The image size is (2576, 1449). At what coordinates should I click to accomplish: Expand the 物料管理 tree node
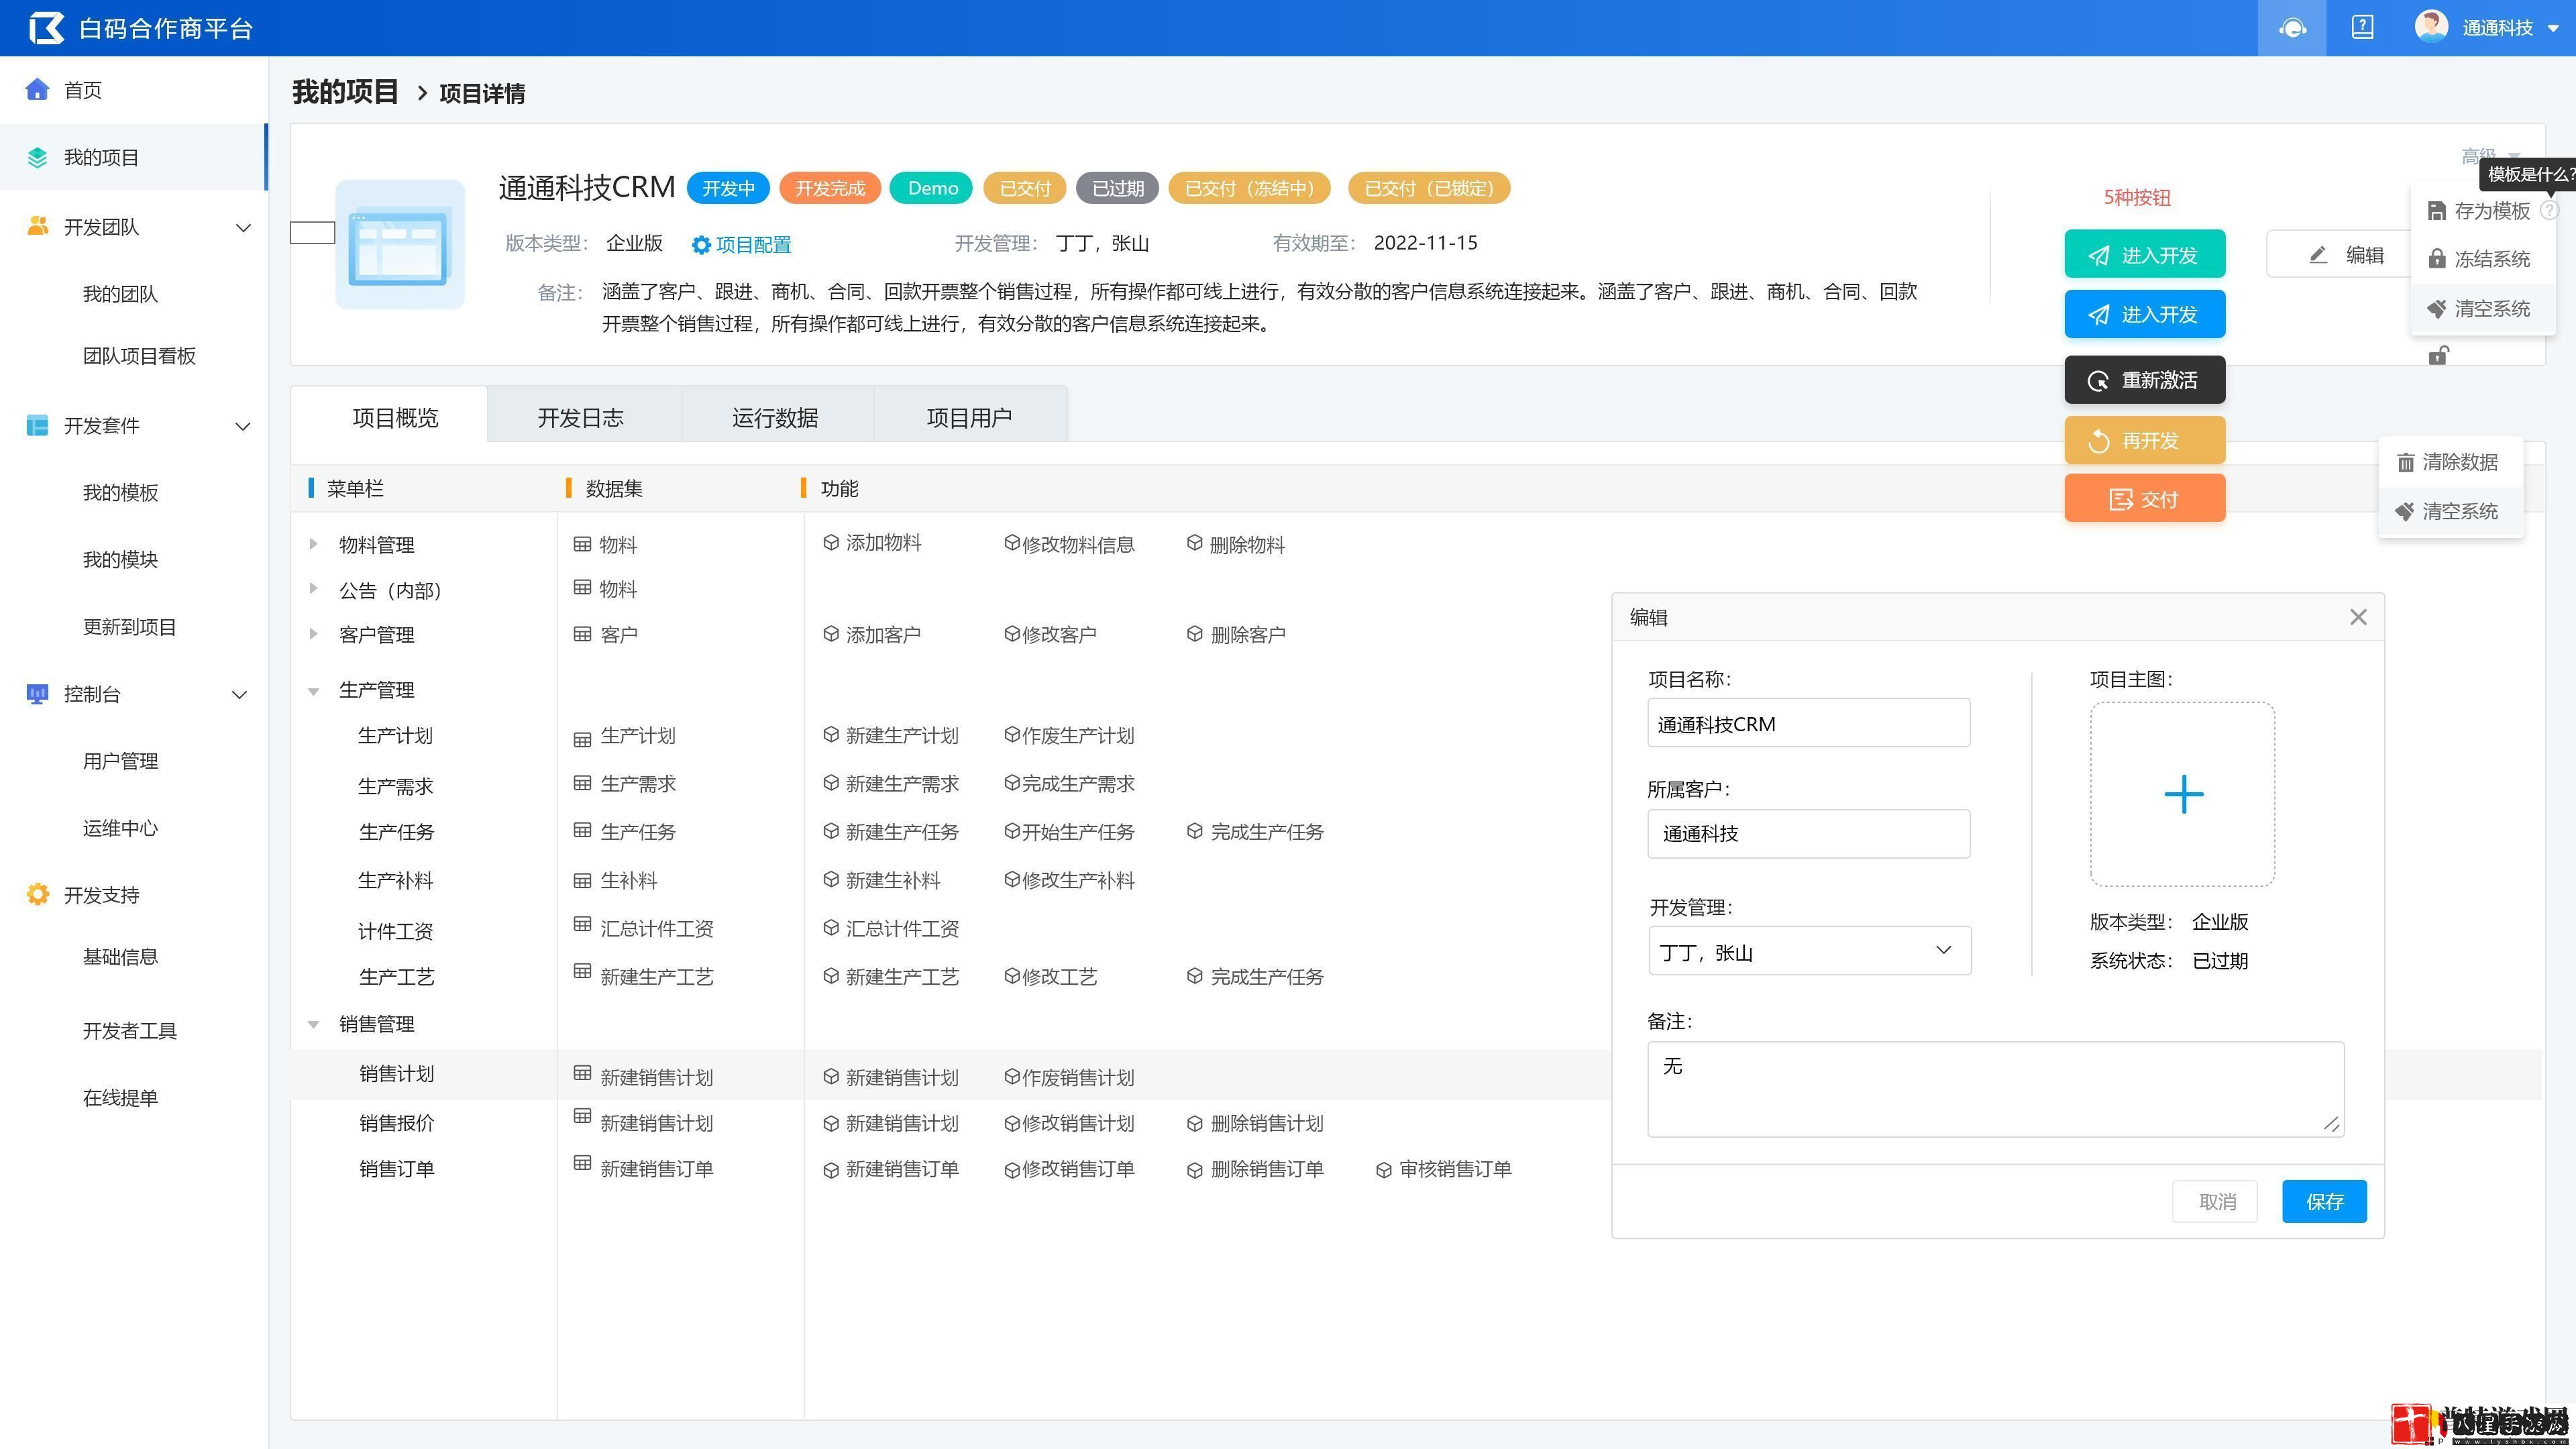313,544
